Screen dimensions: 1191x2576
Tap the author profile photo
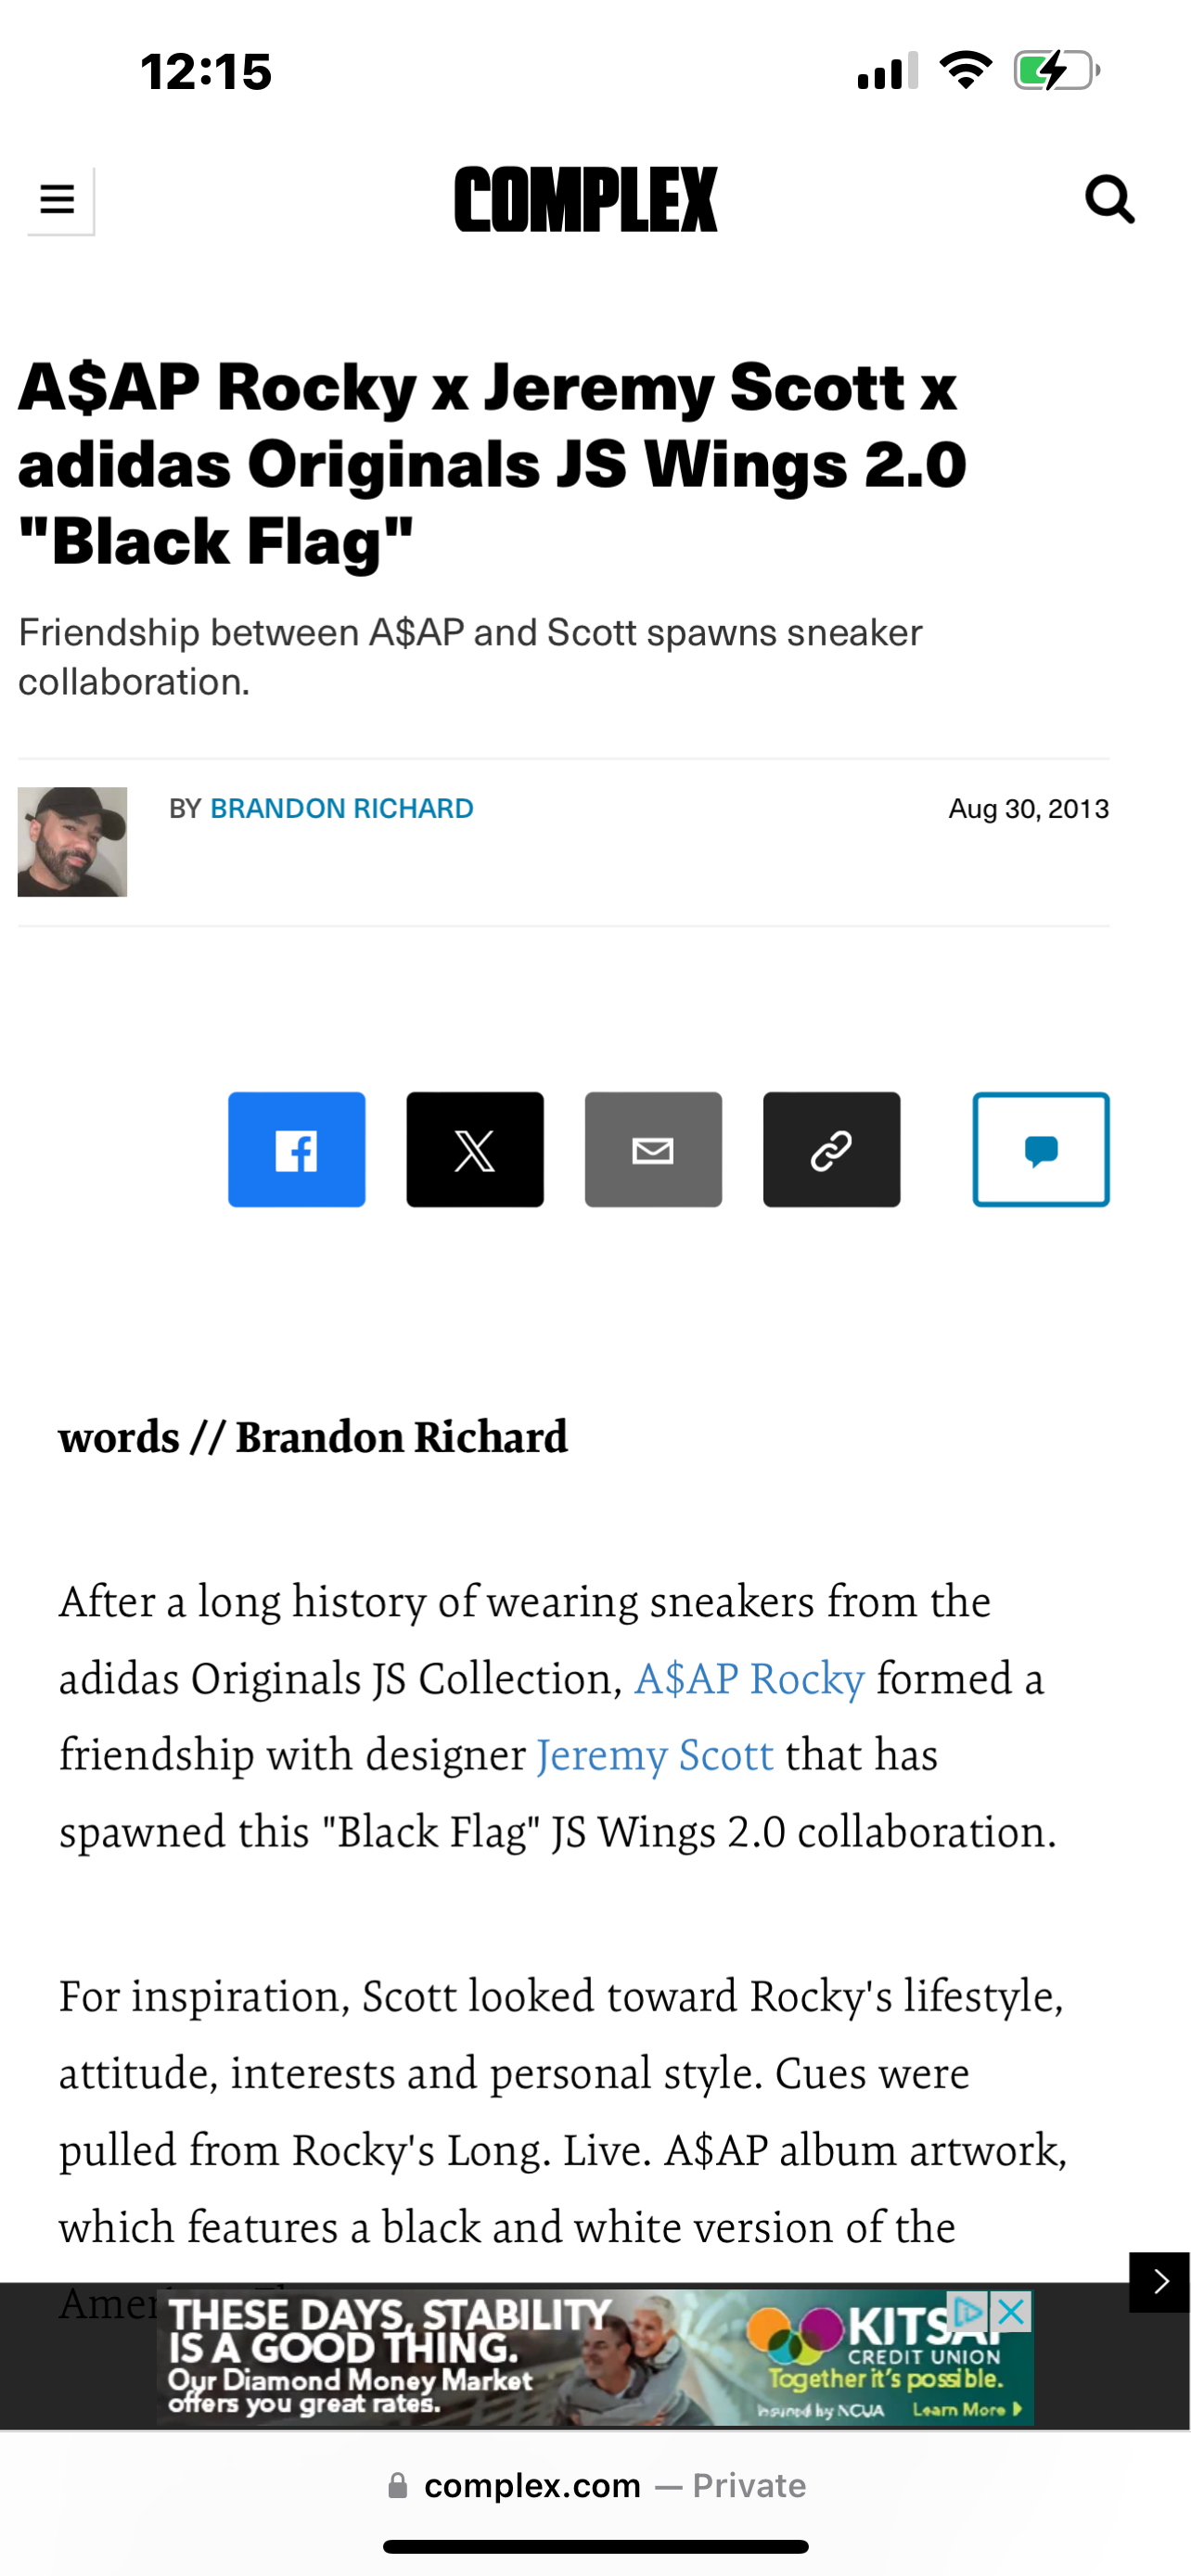click(x=72, y=842)
